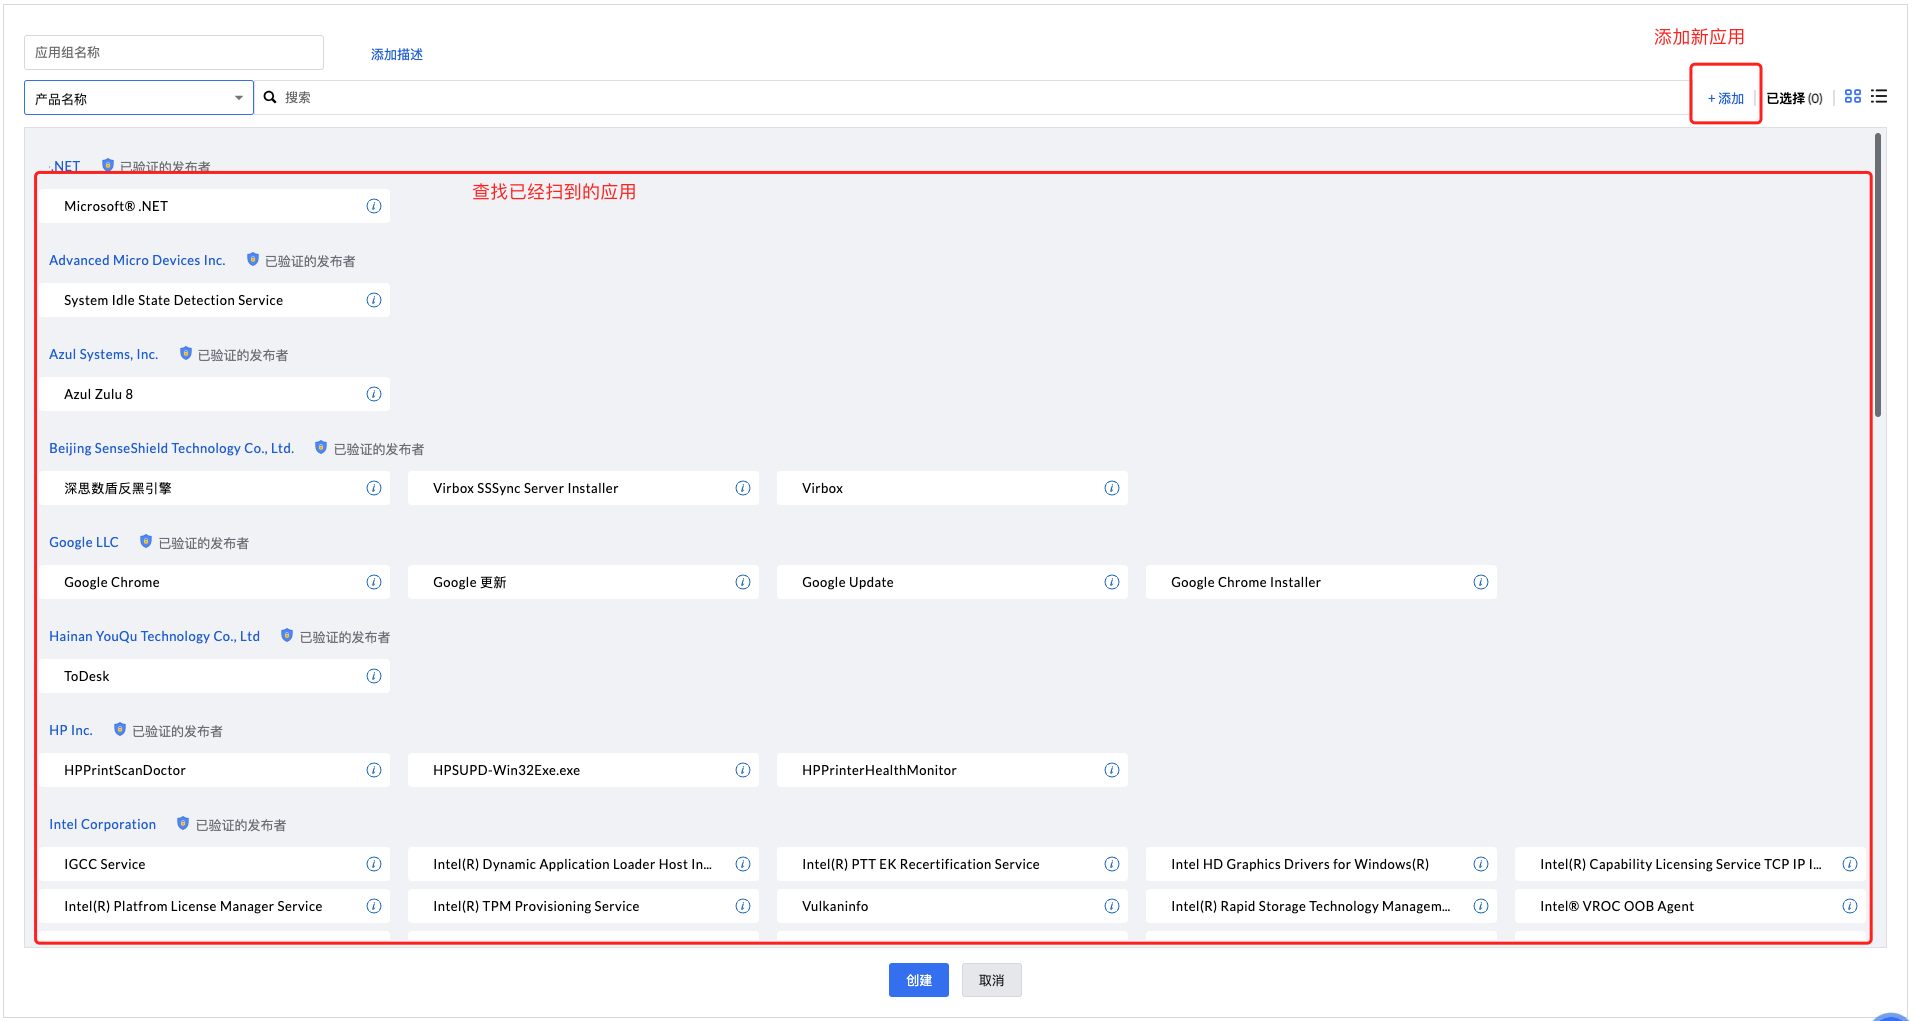The image size is (1913, 1021).
Task: Switch to list view layout
Action: pos(1879,97)
